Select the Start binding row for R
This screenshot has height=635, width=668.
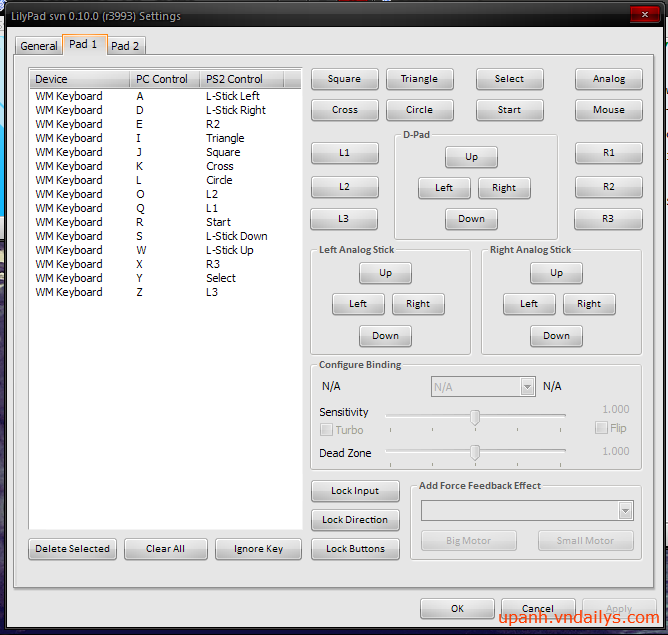coord(165,222)
